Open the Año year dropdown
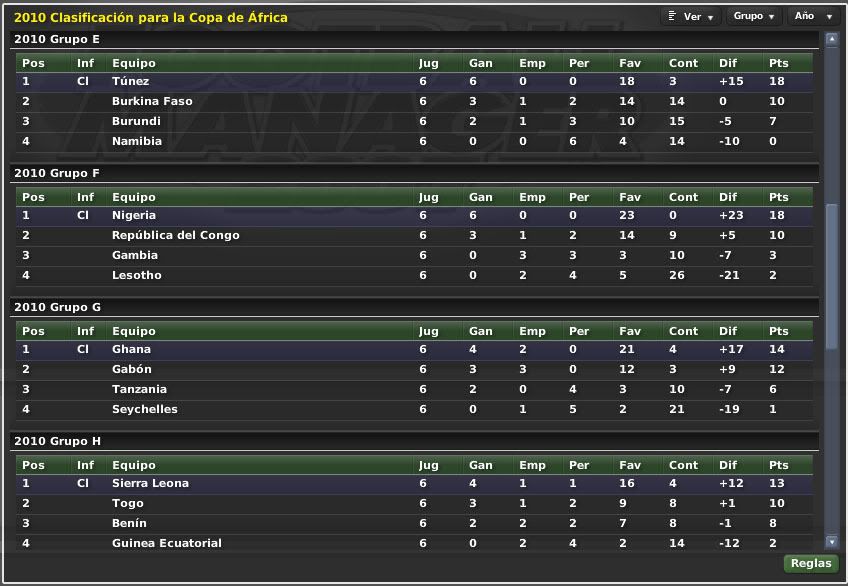The image size is (848, 586). pos(815,17)
